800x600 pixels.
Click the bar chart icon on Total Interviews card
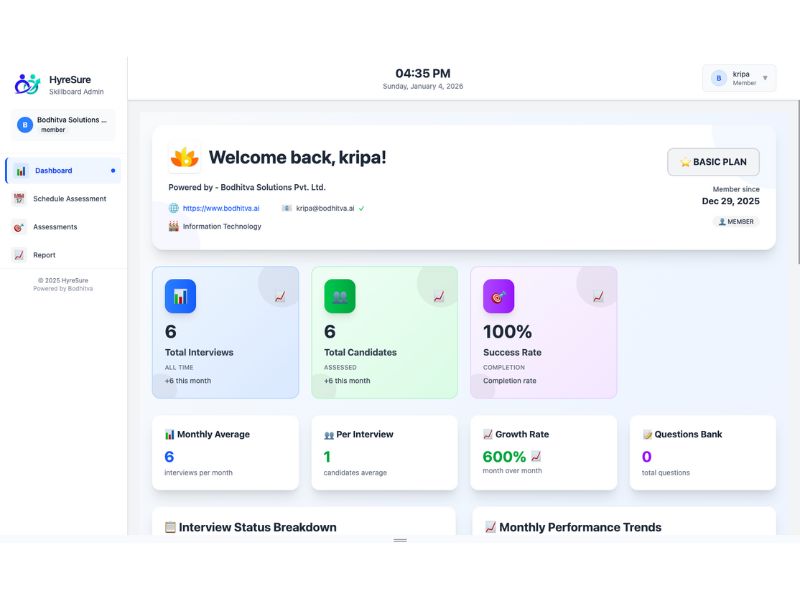pyautogui.click(x=181, y=295)
